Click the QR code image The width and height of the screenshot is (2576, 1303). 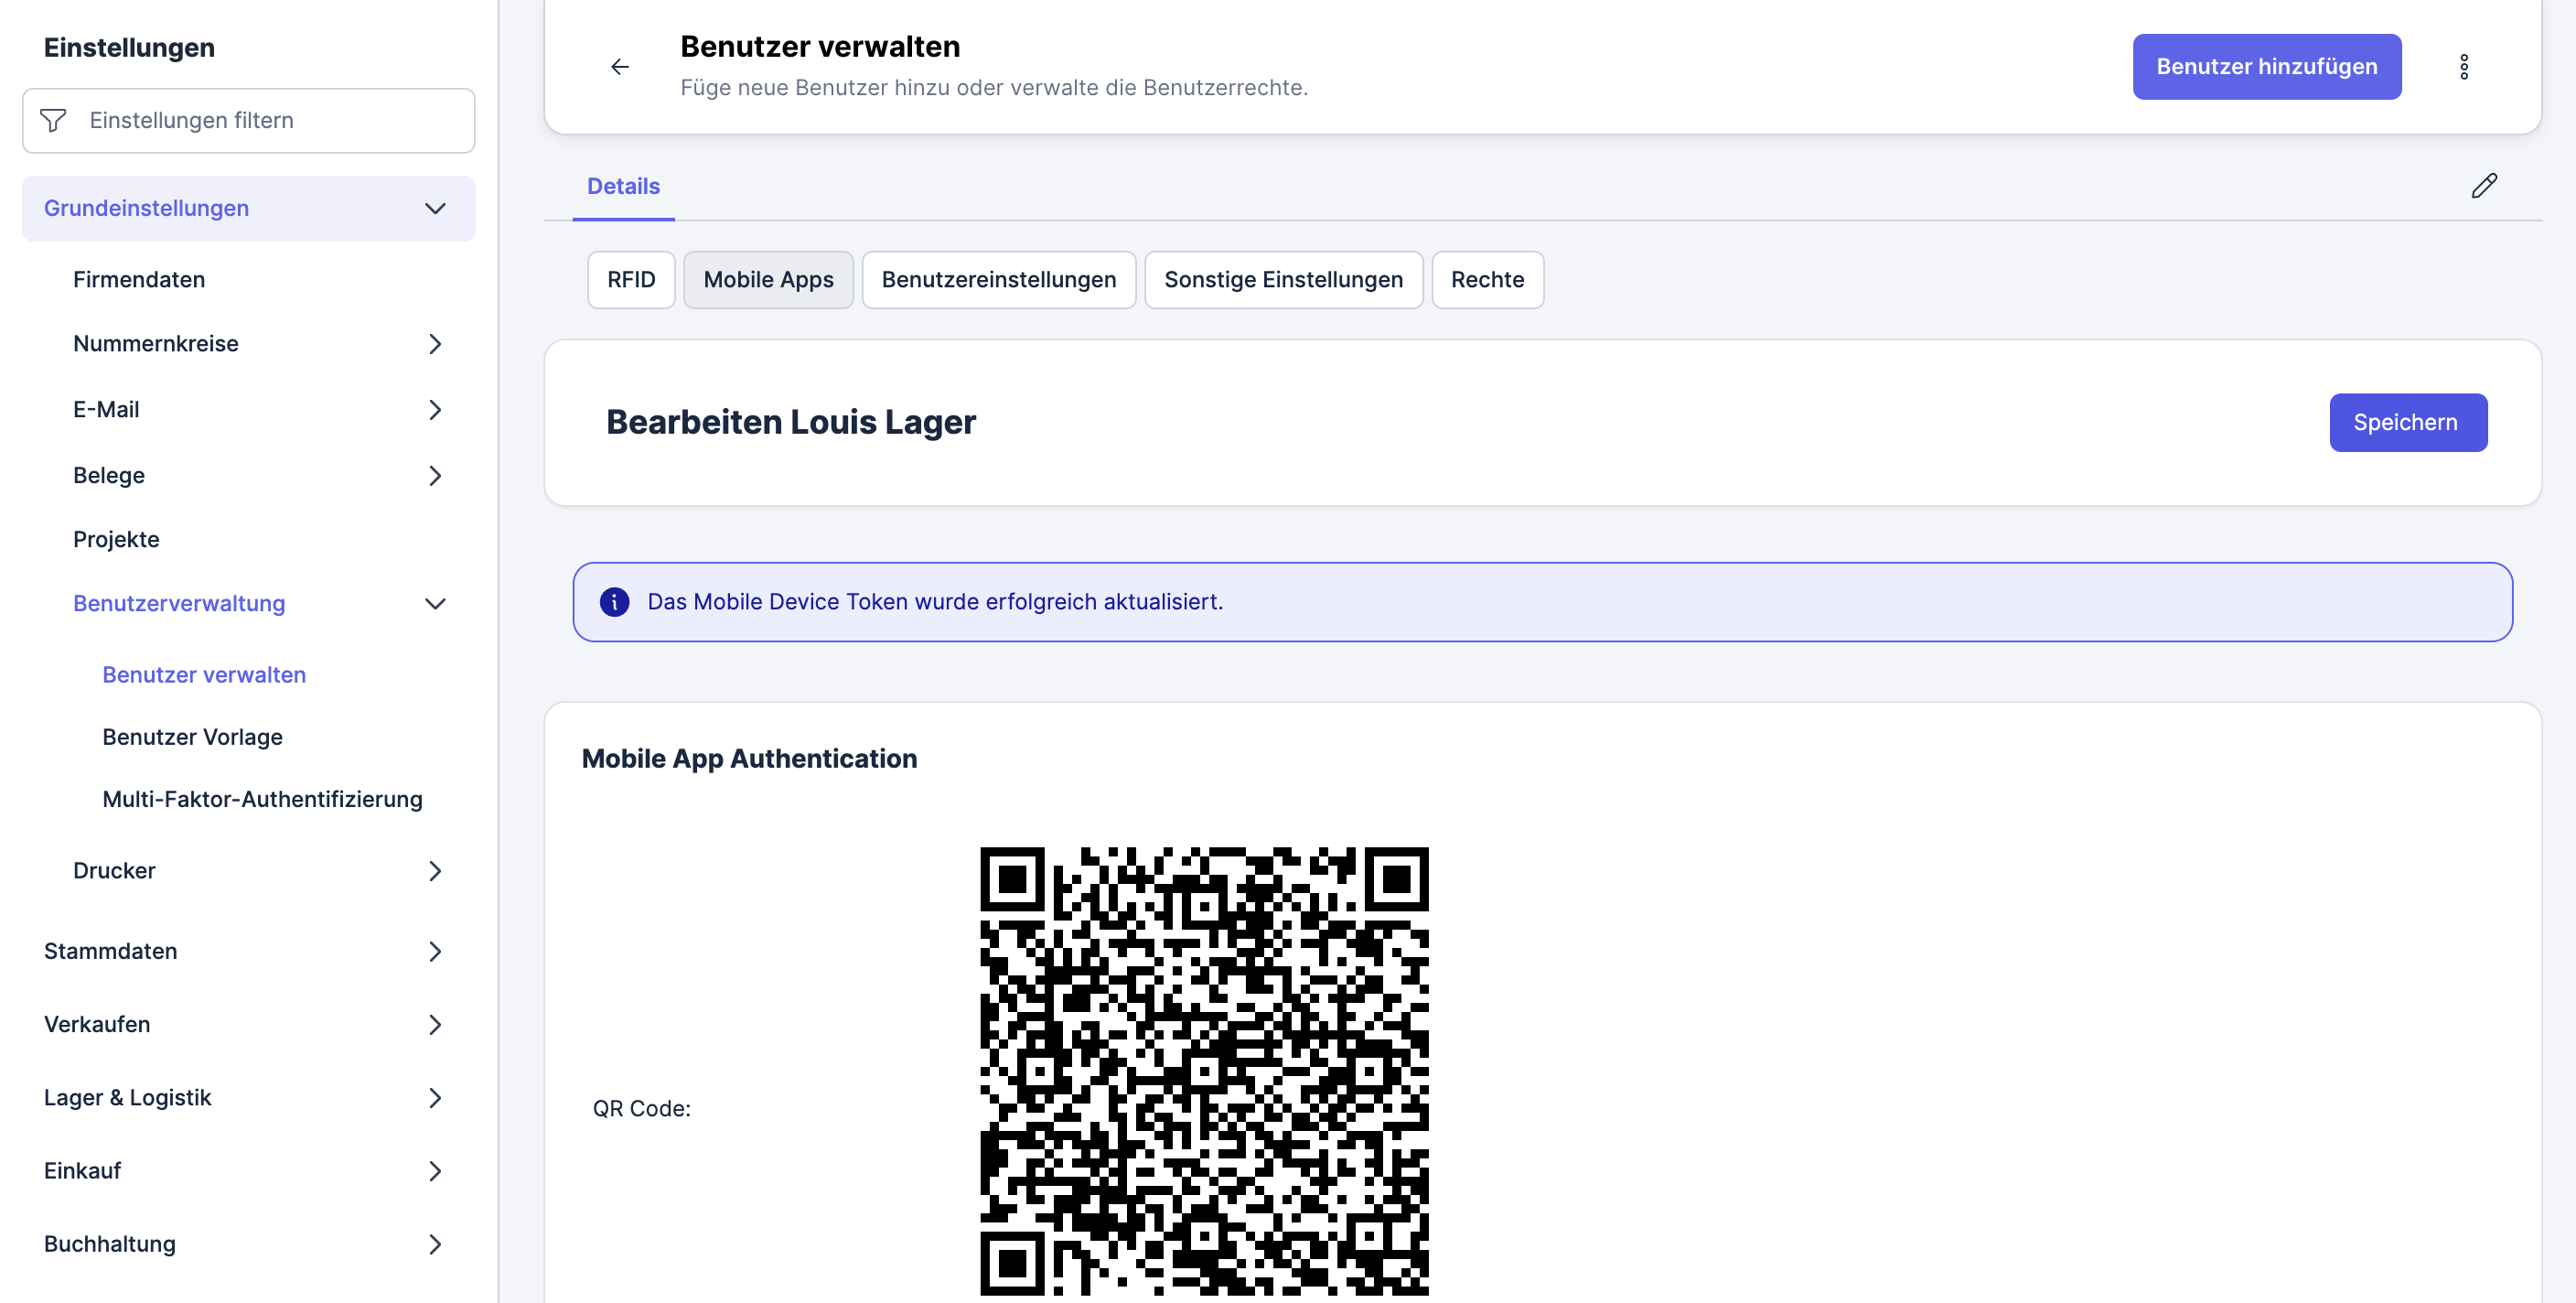[x=1203, y=1070]
